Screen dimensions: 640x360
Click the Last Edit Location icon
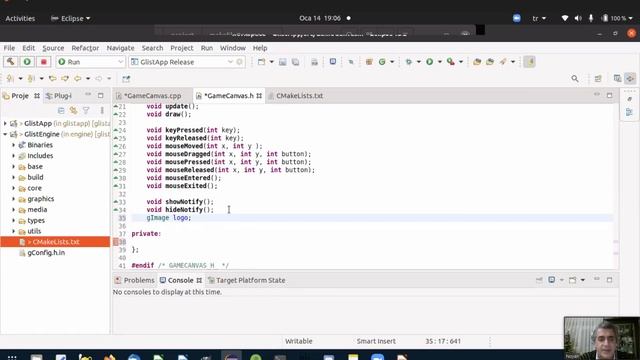click(52, 78)
